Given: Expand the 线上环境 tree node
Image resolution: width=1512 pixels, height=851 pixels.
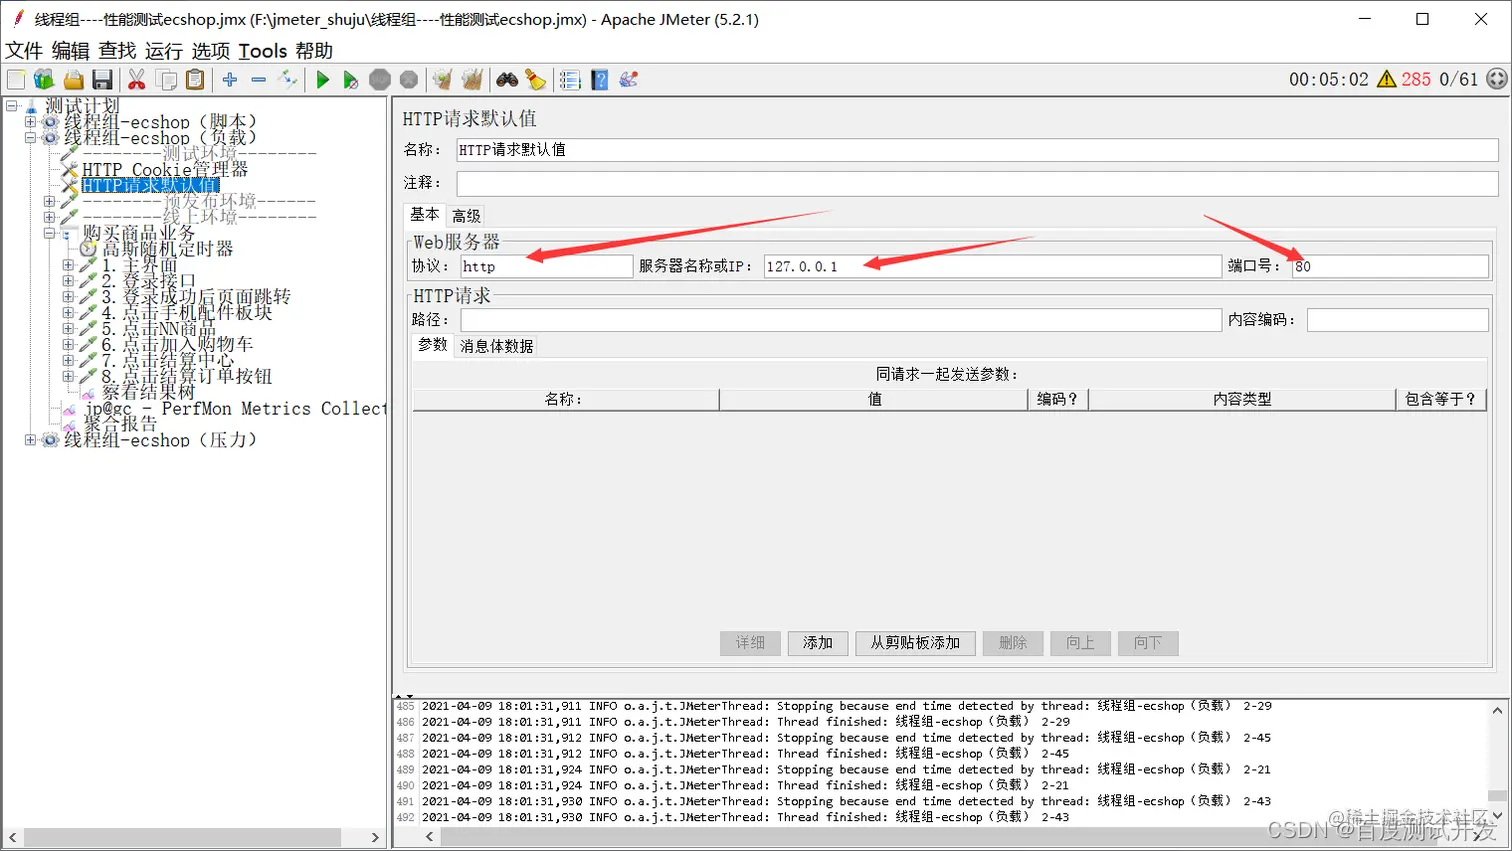Looking at the screenshot, I should pyautogui.click(x=49, y=217).
